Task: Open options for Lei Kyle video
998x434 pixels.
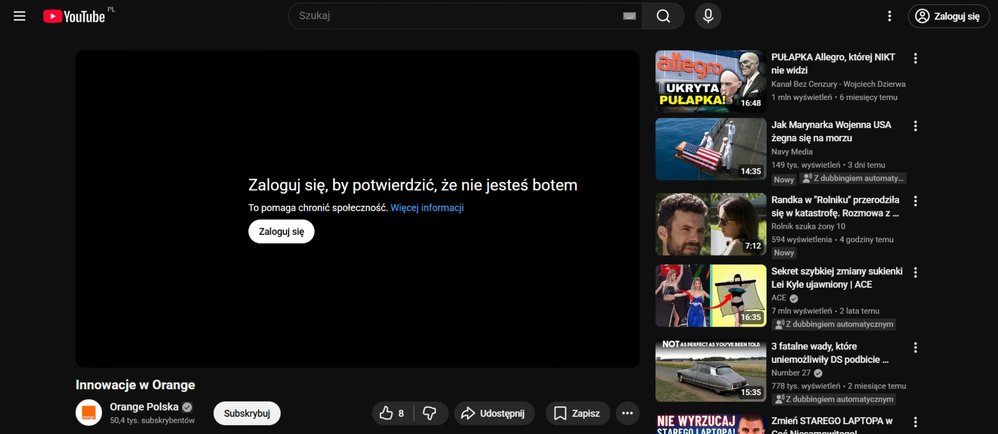Action: tap(915, 272)
